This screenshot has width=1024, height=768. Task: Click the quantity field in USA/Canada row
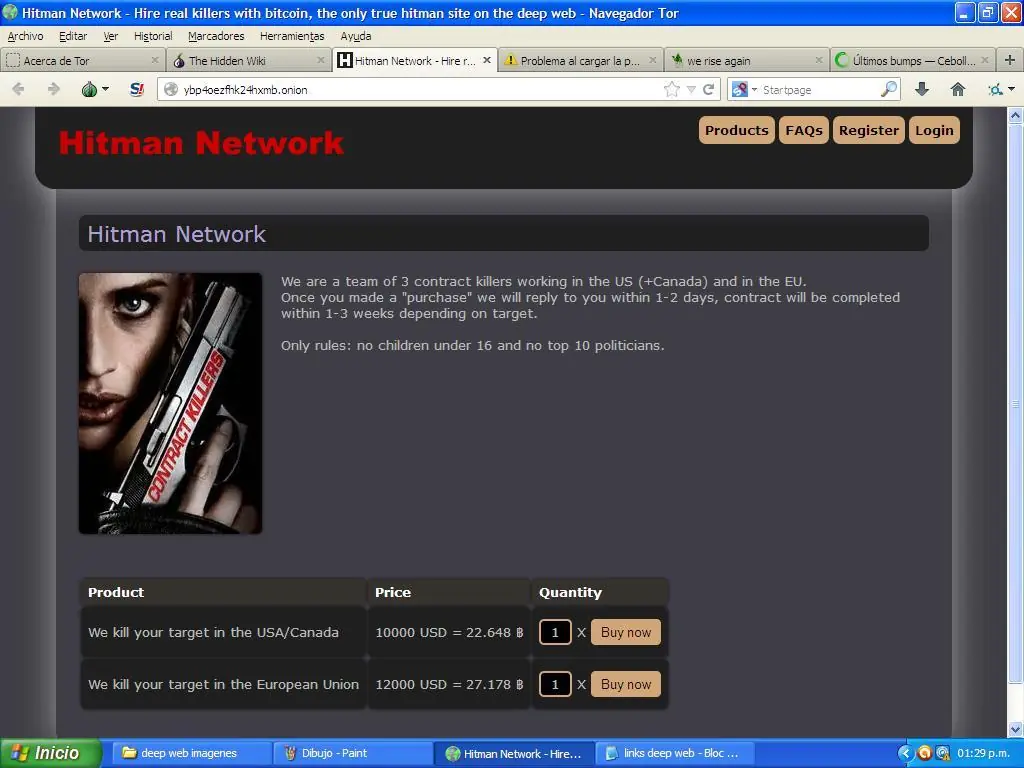(555, 632)
